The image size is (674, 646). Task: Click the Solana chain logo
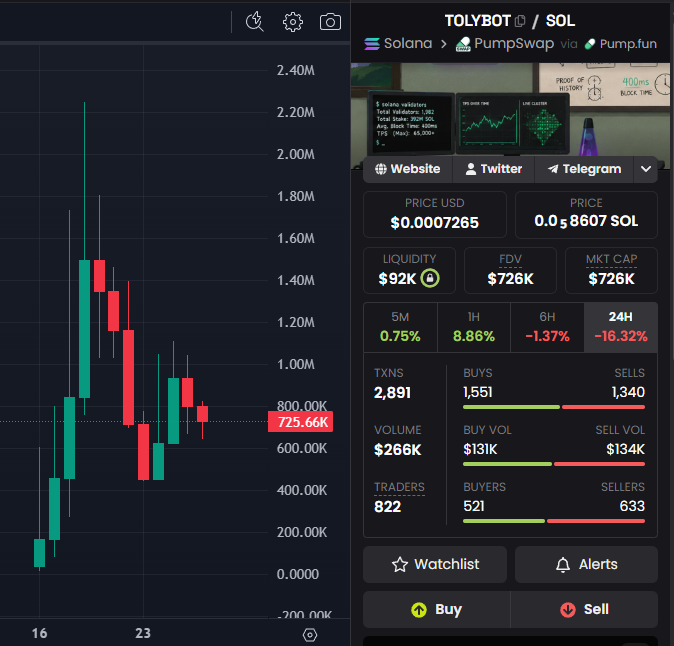coord(372,44)
